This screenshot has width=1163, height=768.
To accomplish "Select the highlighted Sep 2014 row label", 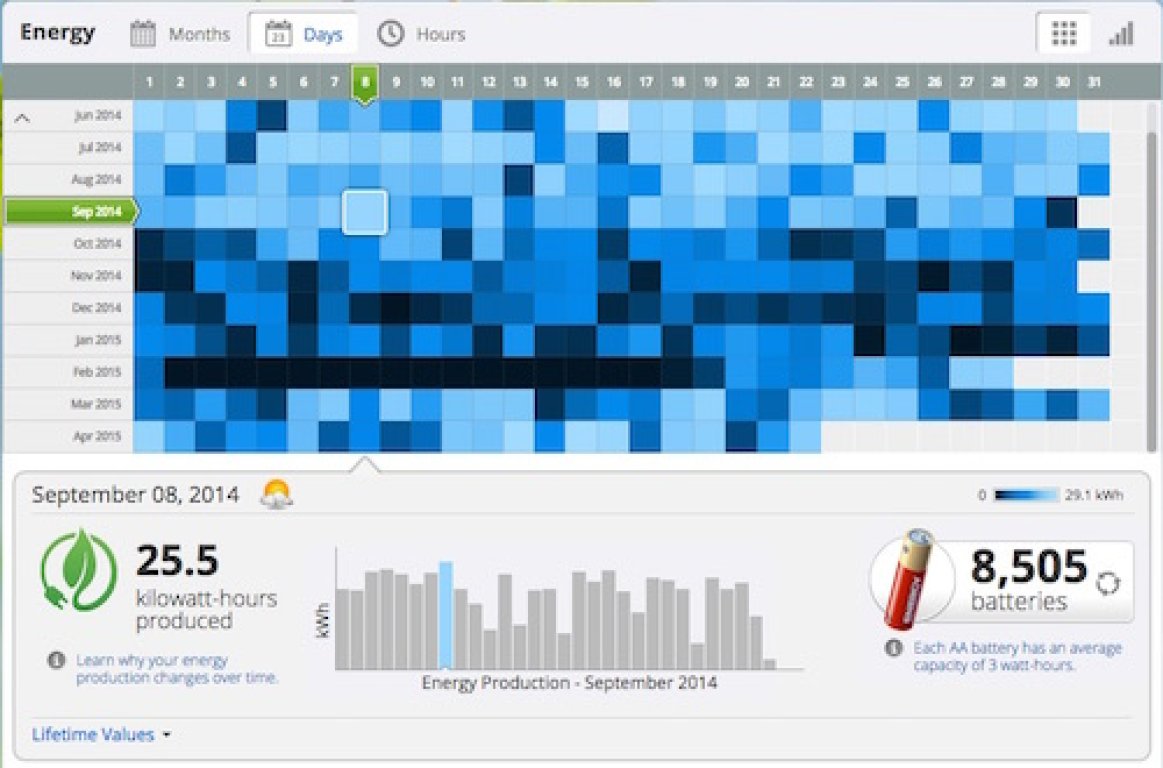I will [x=71, y=211].
